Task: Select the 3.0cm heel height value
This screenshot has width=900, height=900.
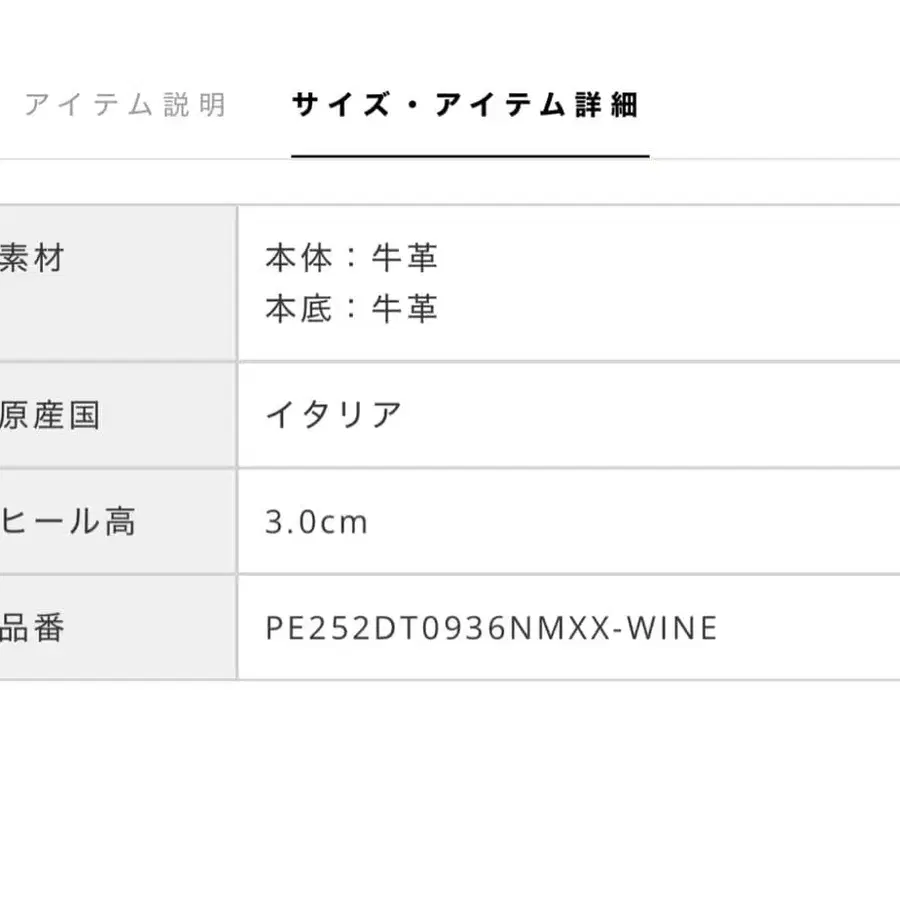Action: click(317, 522)
